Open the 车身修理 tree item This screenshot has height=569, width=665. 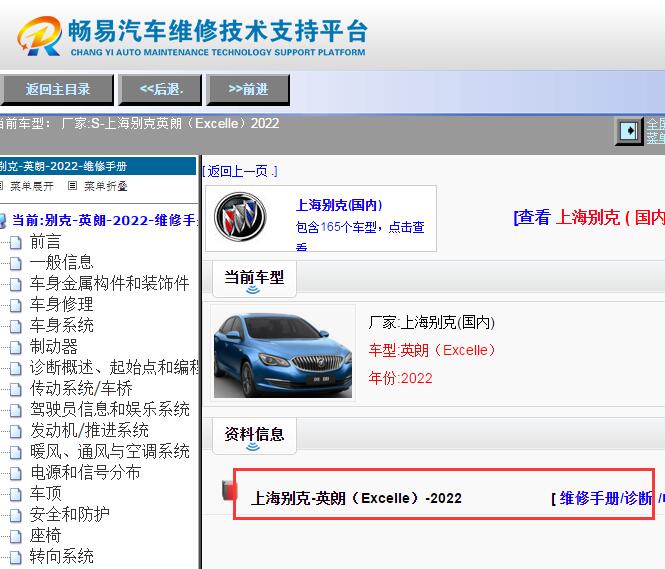[x=61, y=304]
